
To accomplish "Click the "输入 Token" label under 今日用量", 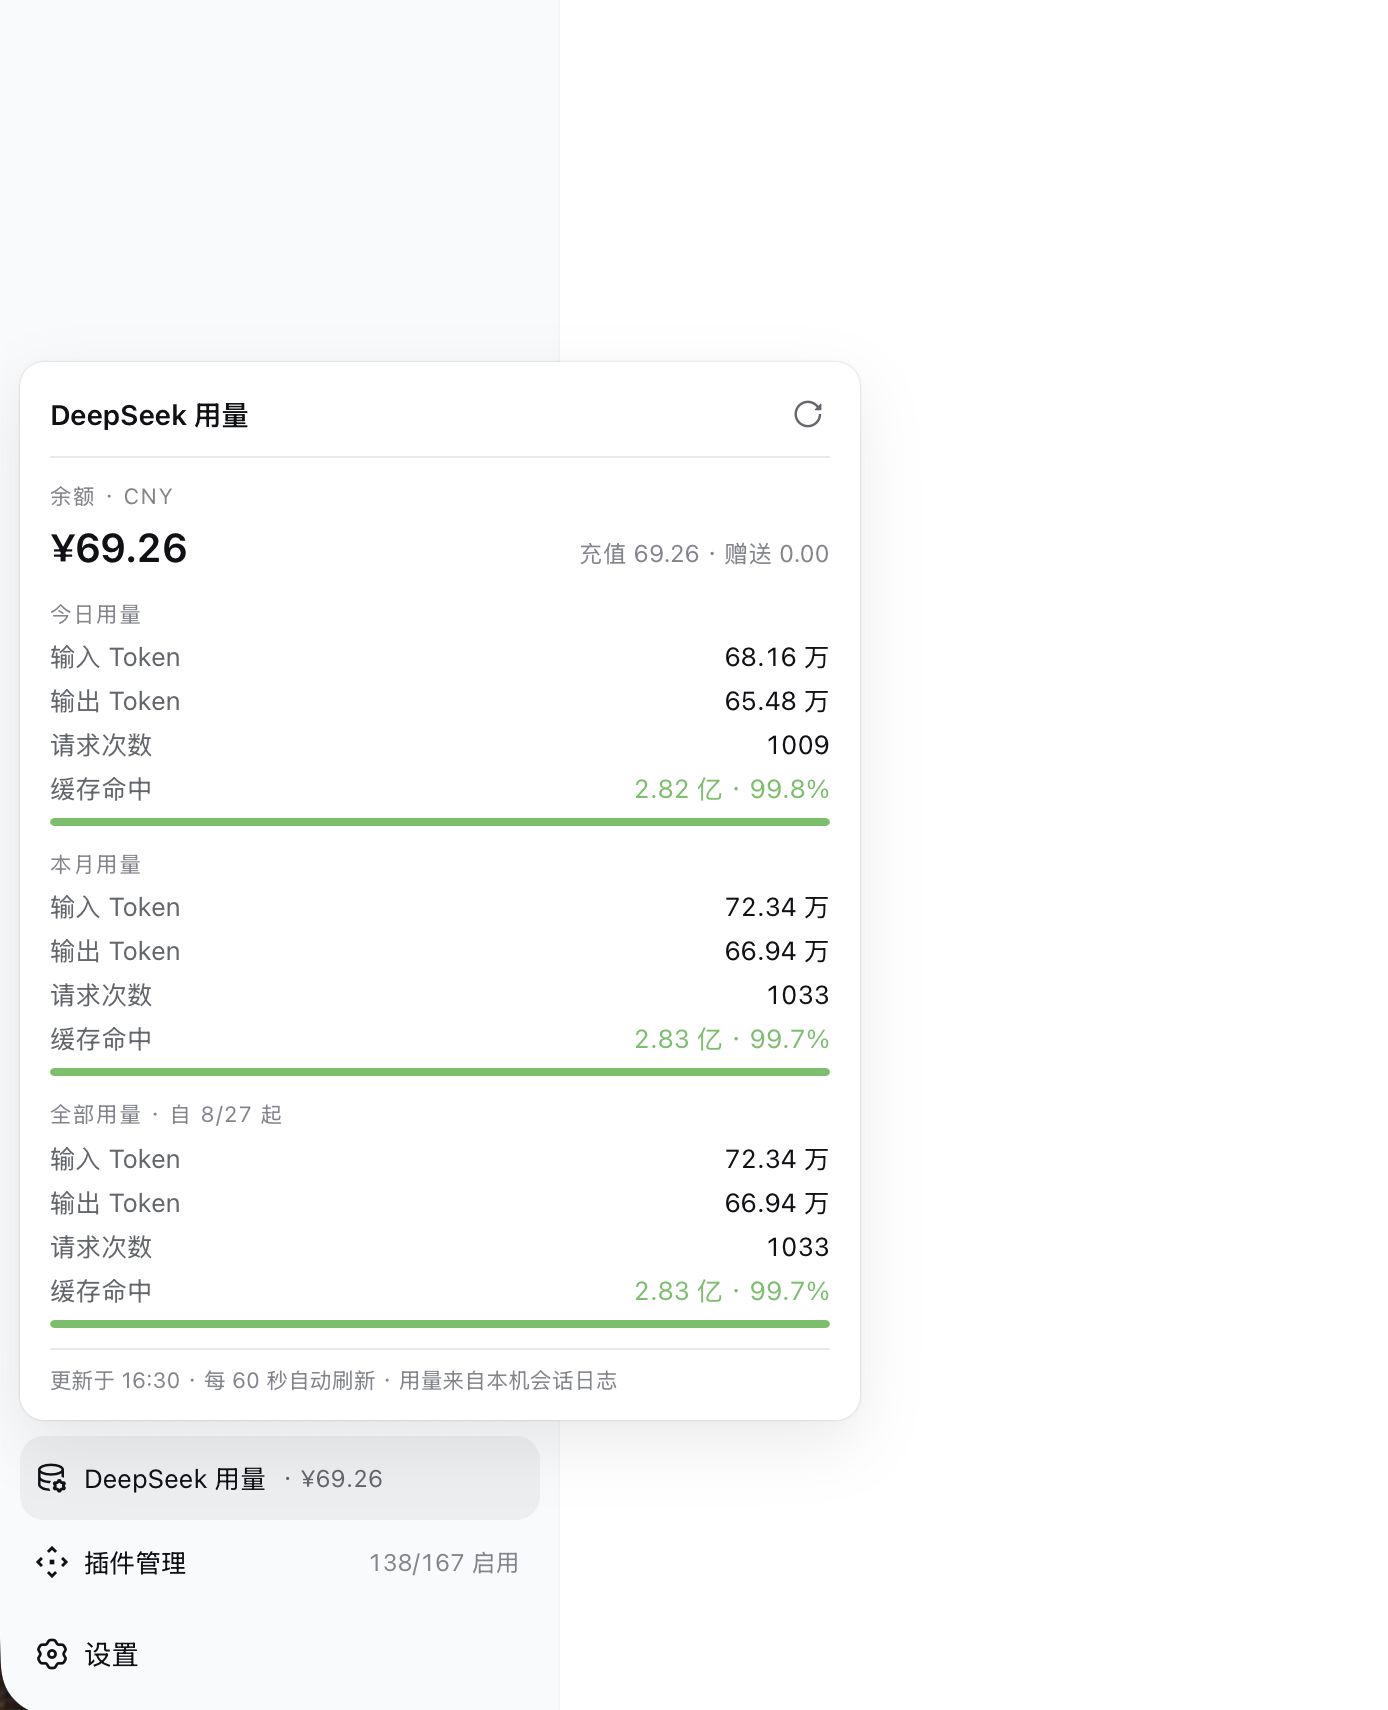I will 116,657.
